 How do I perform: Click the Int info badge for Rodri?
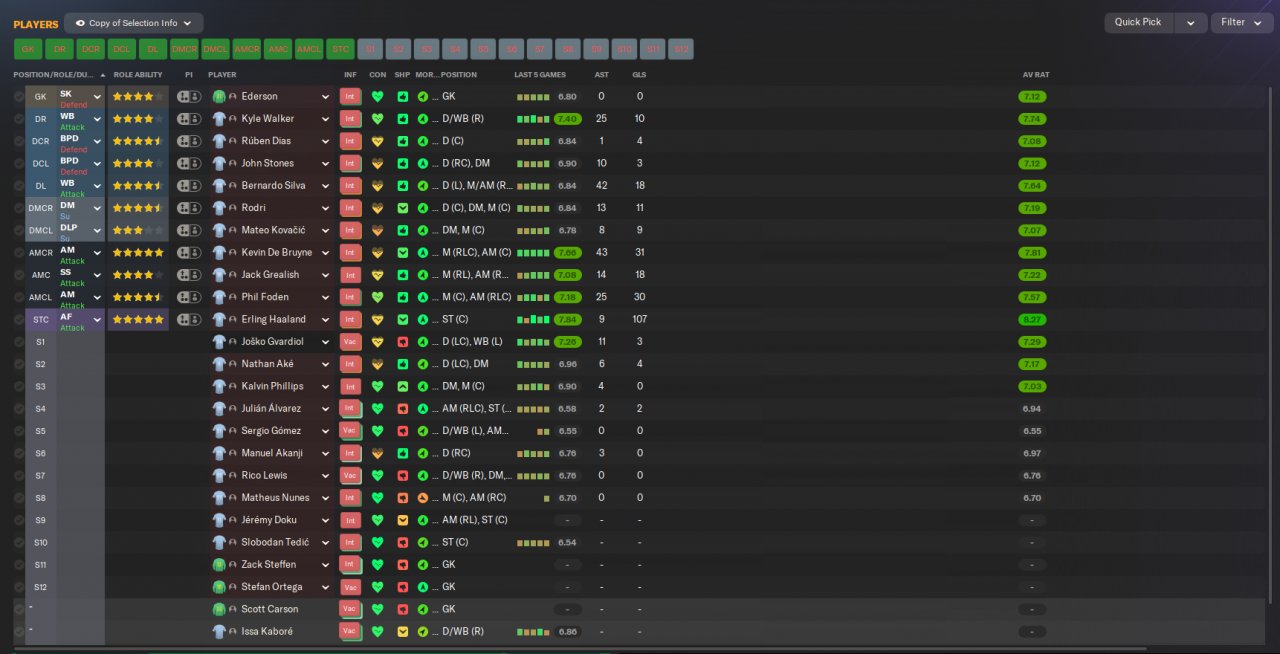coord(350,208)
